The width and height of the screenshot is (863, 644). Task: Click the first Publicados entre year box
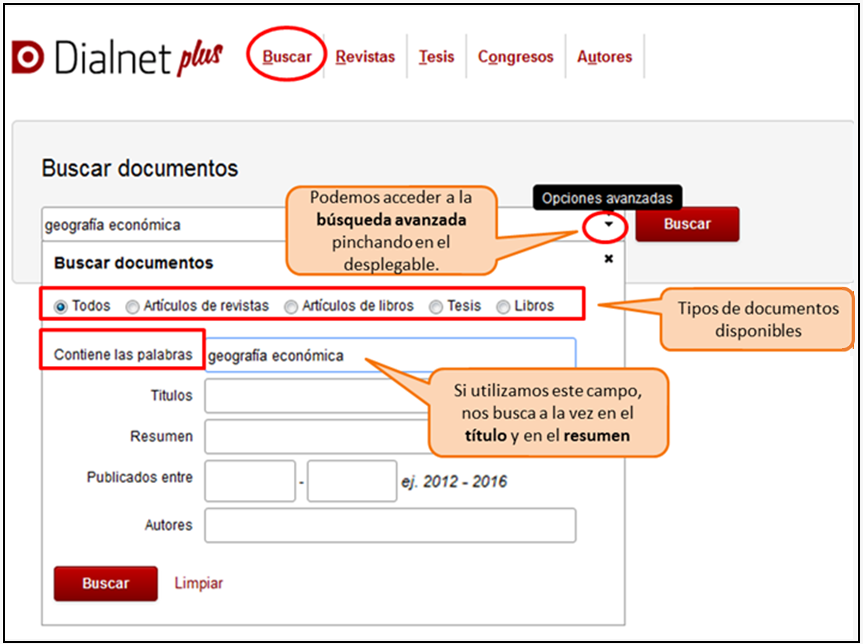pyautogui.click(x=250, y=481)
